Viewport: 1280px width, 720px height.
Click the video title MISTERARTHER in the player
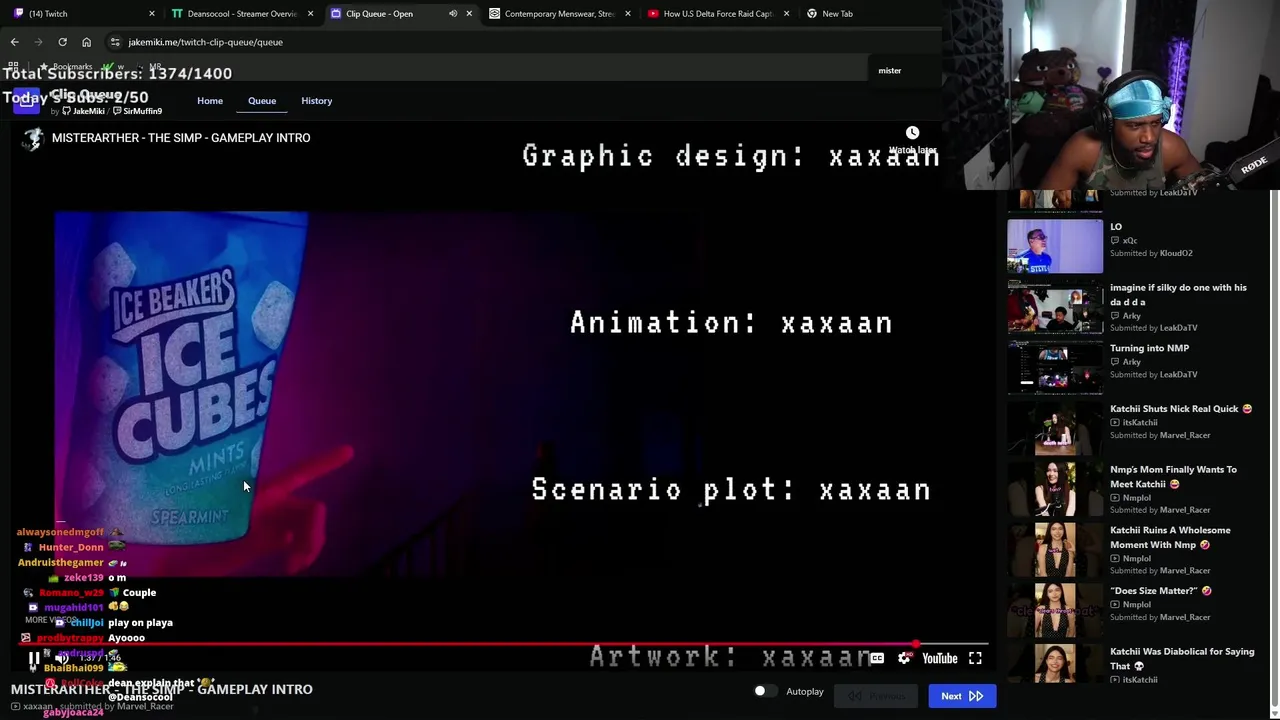(181, 138)
